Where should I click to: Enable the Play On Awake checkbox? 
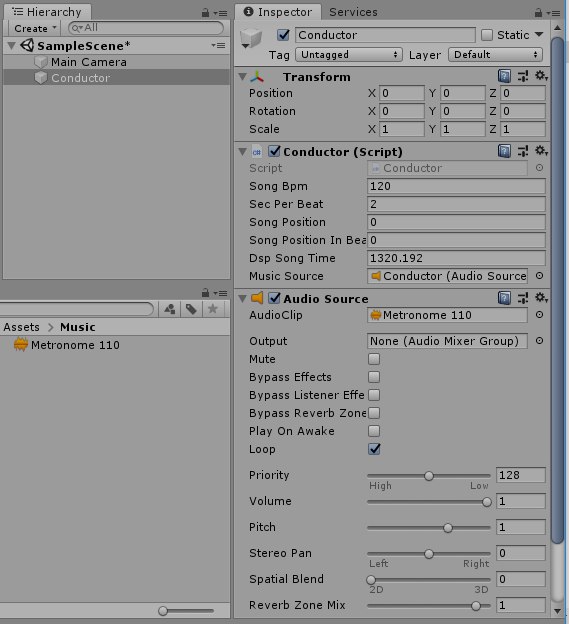point(374,431)
